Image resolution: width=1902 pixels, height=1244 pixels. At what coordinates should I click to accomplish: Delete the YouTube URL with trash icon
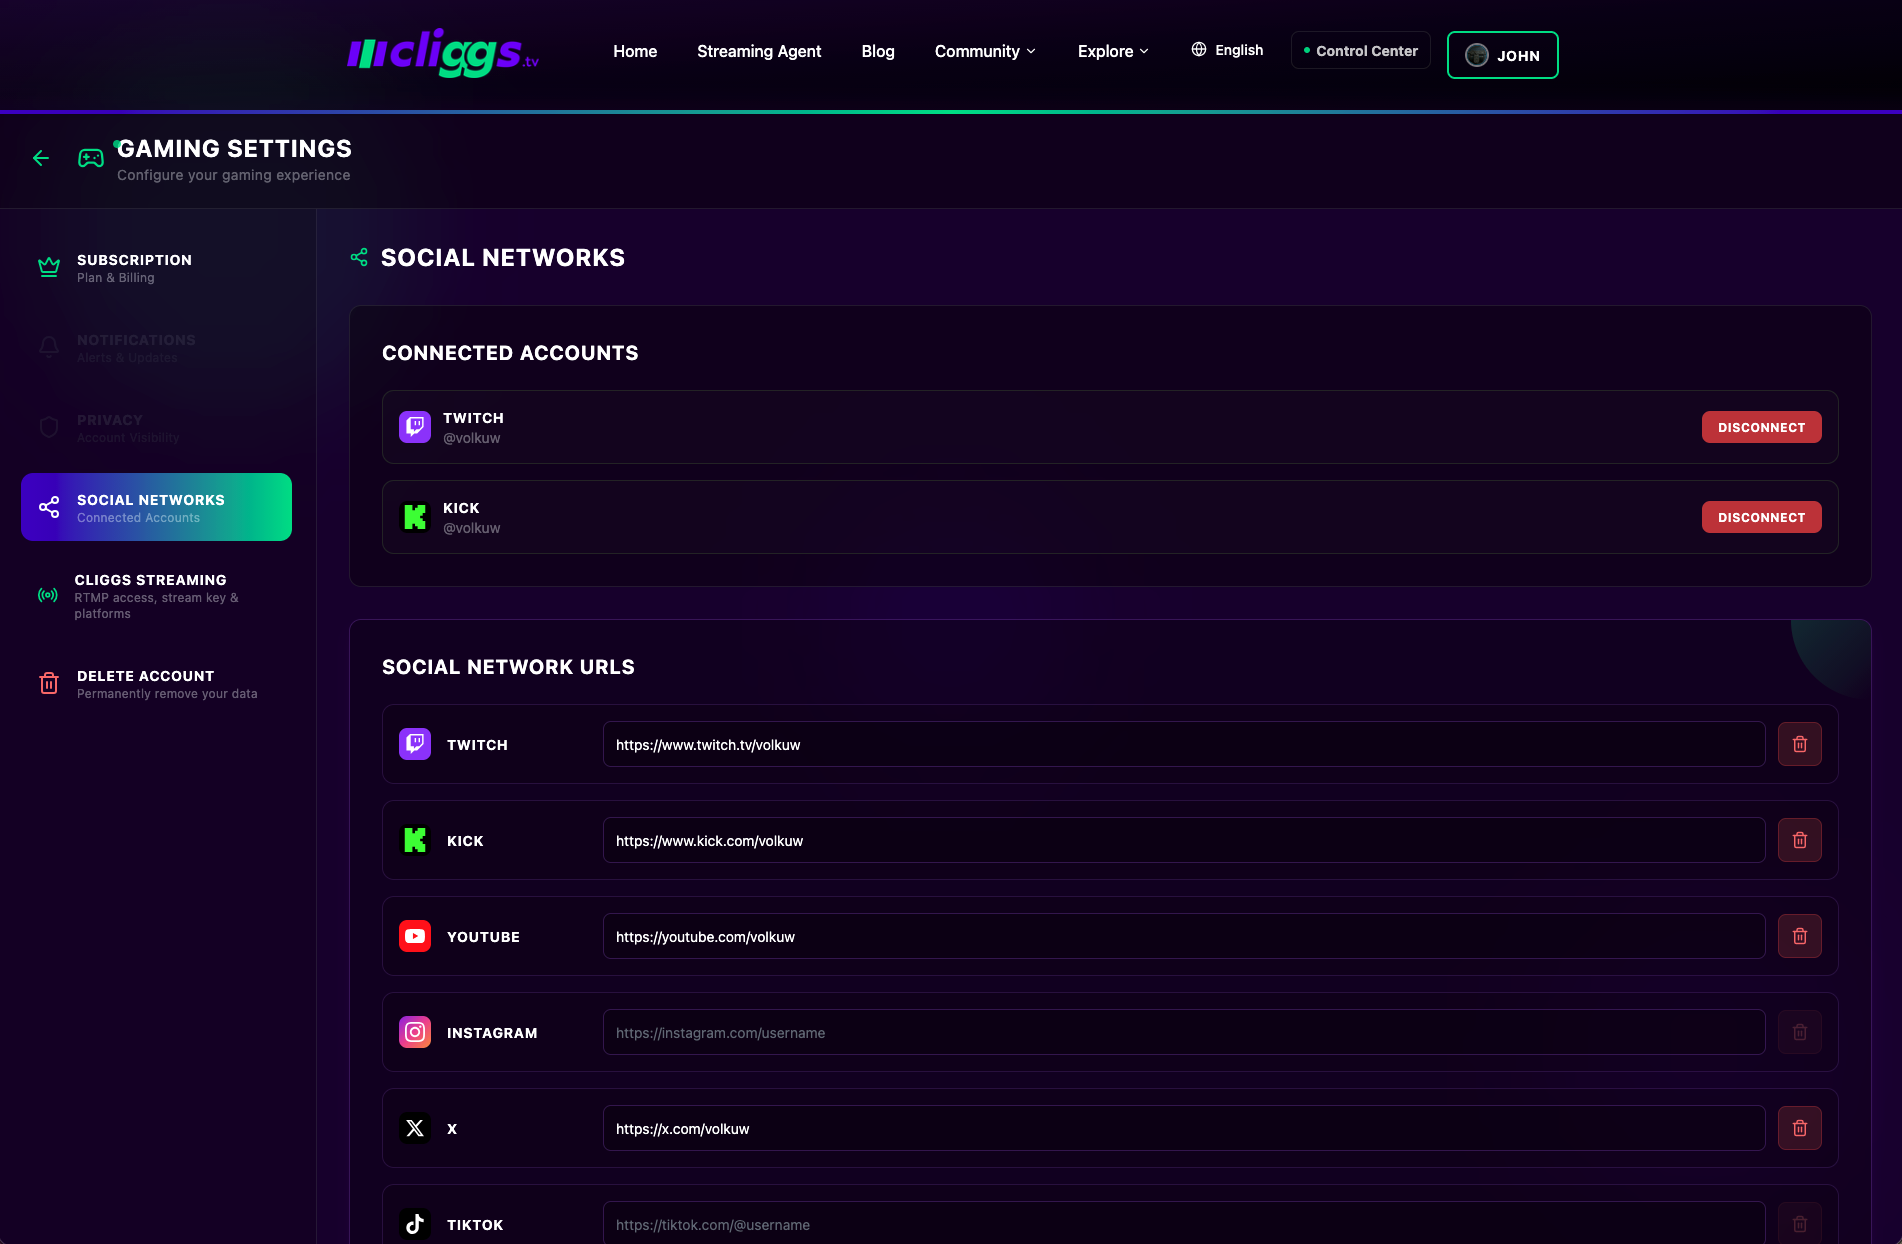point(1800,936)
